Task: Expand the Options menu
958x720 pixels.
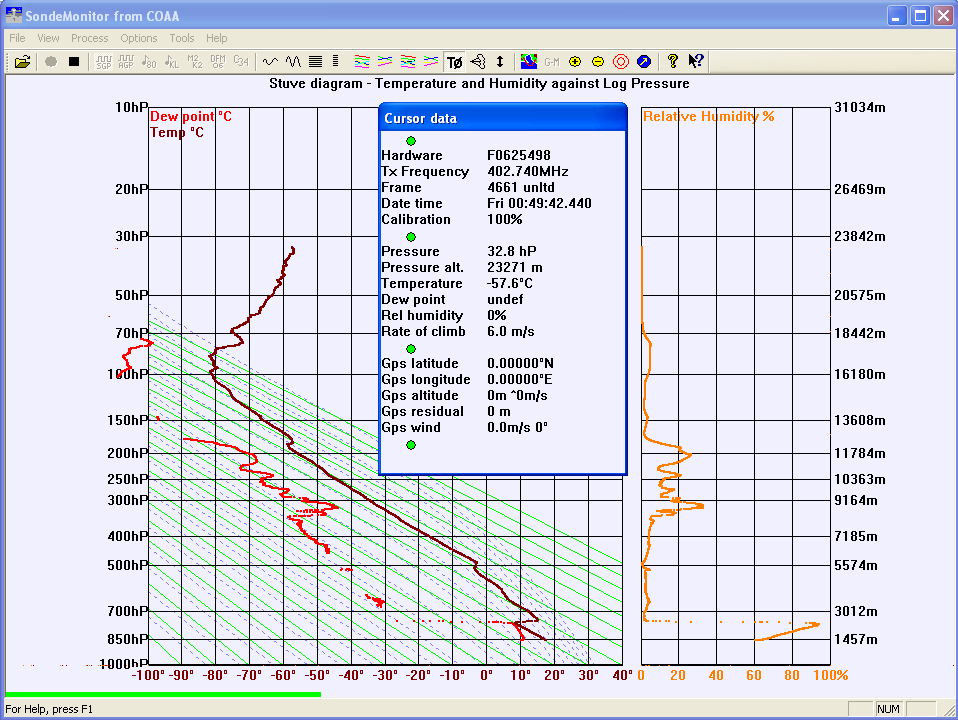Action: pos(139,38)
